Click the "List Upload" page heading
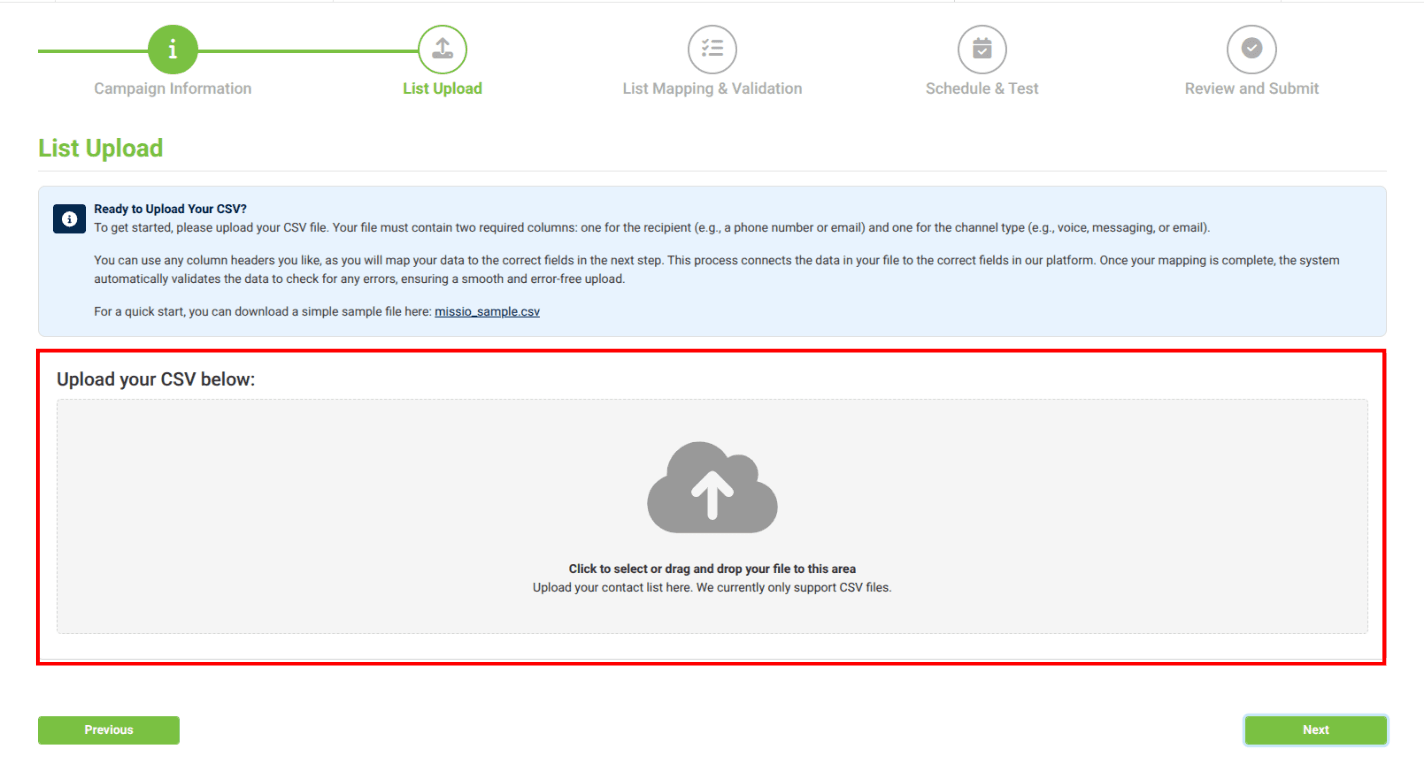 tap(100, 148)
